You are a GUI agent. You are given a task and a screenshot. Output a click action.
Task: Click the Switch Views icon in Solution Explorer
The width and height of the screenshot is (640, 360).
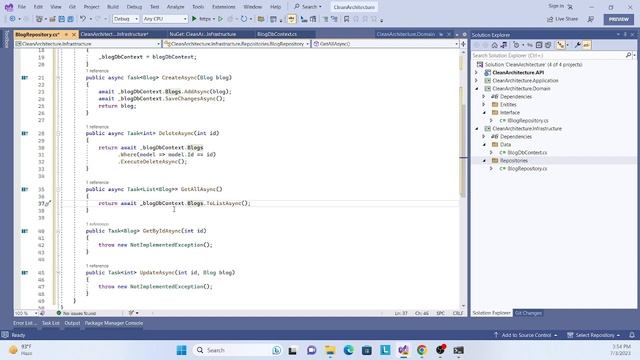(504, 45)
